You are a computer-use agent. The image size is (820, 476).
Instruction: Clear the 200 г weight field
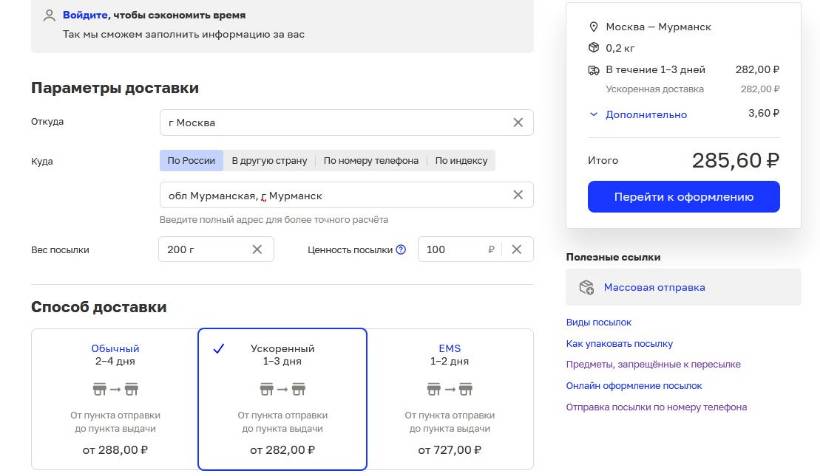[x=257, y=250]
